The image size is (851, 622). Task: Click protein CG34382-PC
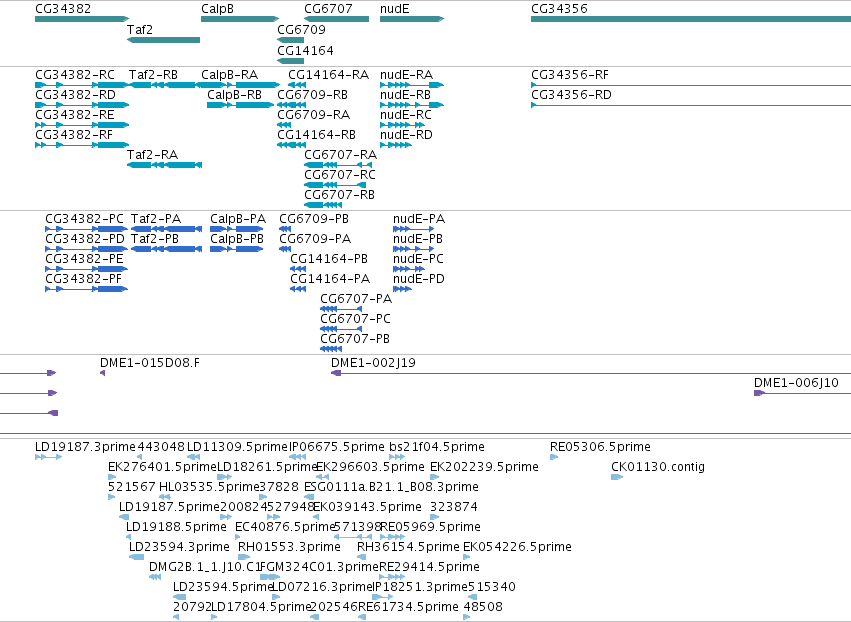84,219
